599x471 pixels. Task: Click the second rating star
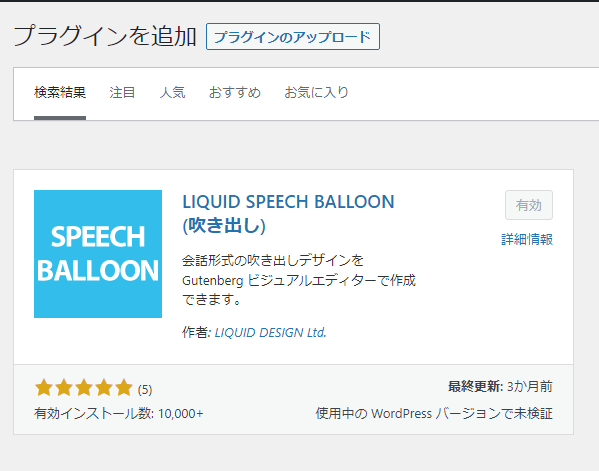click(64, 388)
